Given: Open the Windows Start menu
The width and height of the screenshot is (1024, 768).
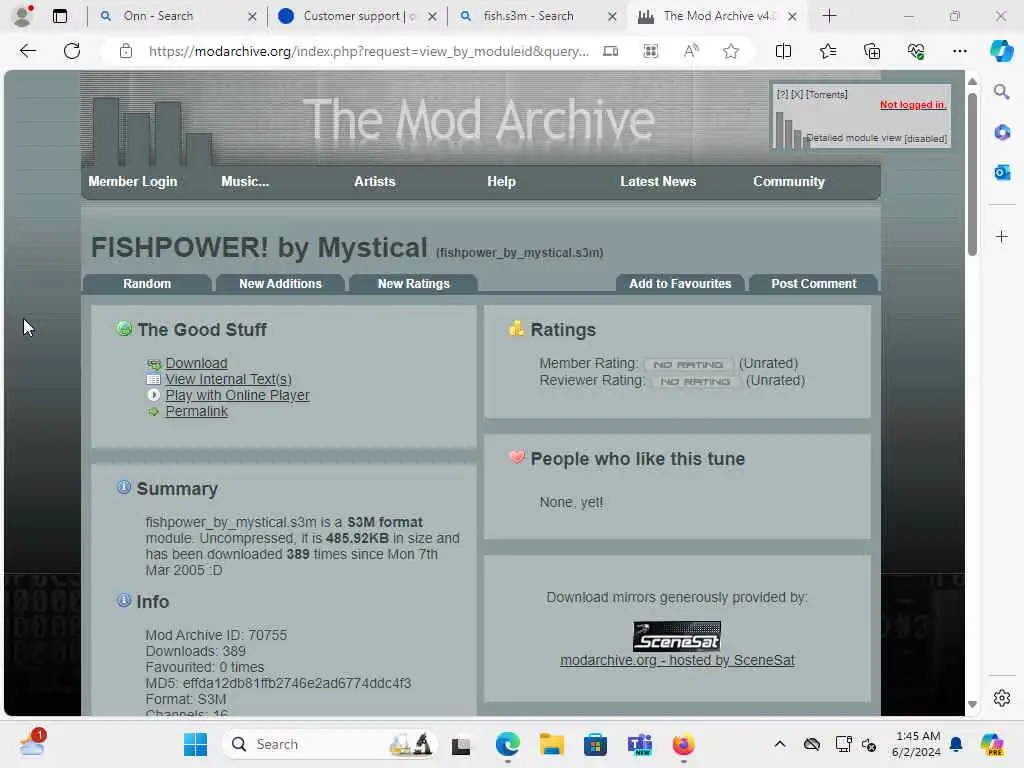Looking at the screenshot, I should tap(195, 744).
